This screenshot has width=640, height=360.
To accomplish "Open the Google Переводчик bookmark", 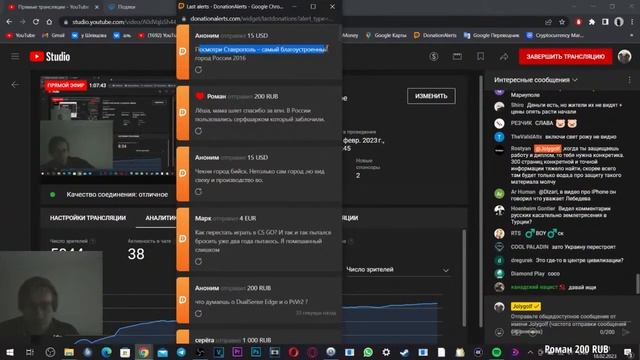I will point(491,36).
